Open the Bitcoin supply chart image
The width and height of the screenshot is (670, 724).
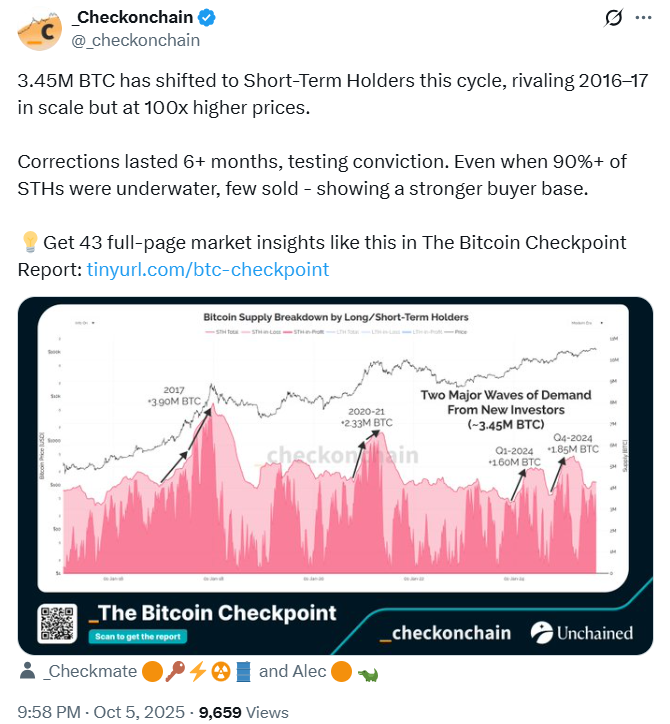(335, 450)
